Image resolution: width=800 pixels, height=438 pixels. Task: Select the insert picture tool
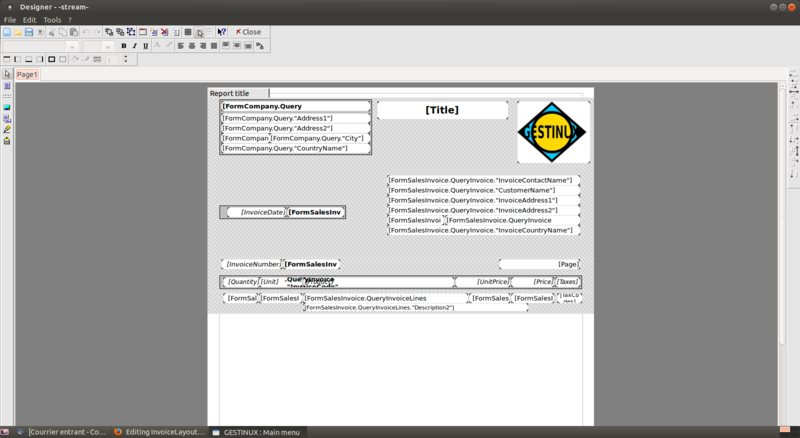pyautogui.click(x=7, y=108)
